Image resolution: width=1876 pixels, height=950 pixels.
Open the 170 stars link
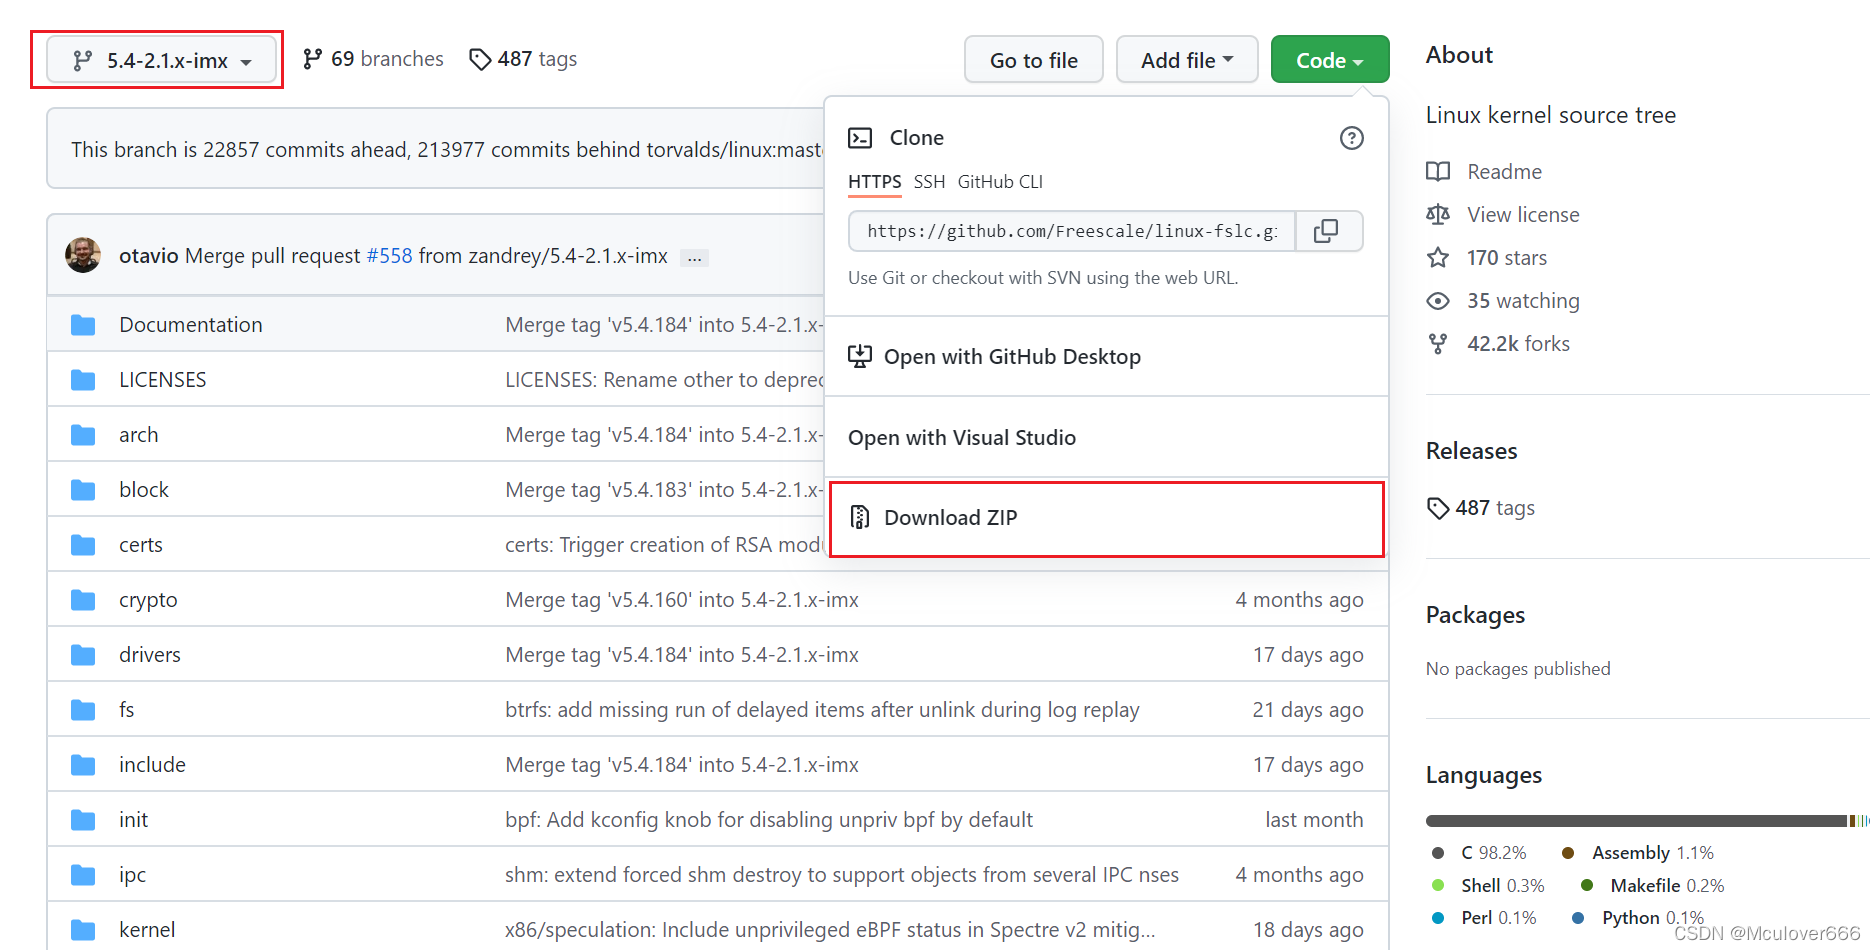click(1507, 258)
